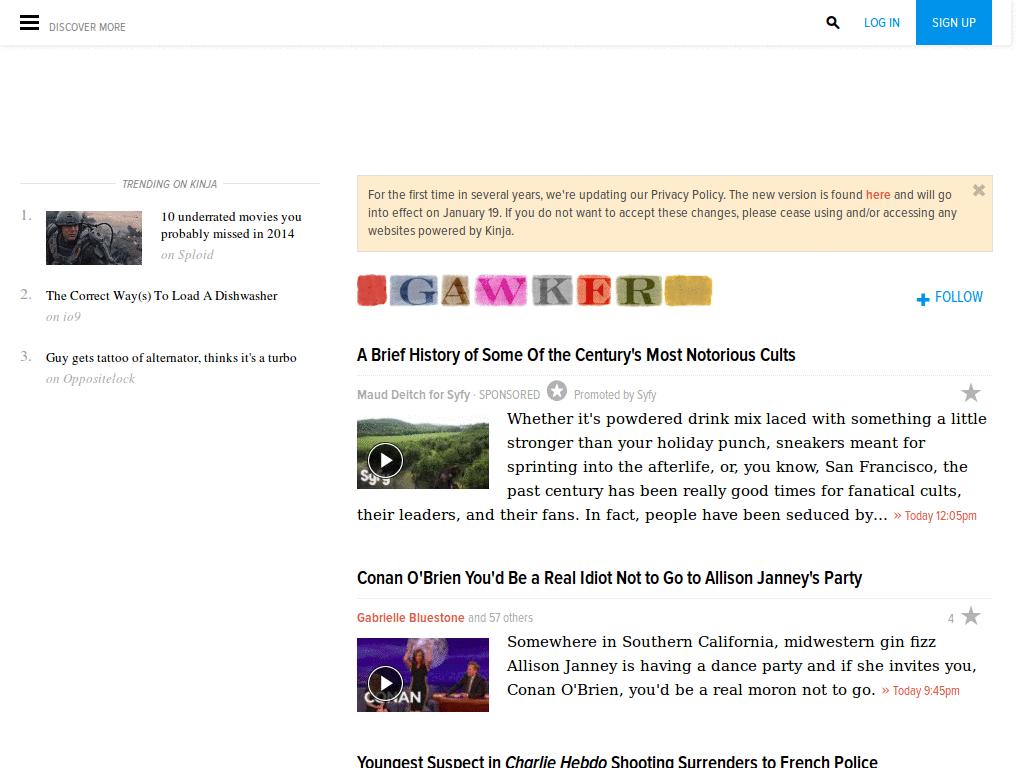Click the 'Promoted by Syfy' label

(x=615, y=395)
